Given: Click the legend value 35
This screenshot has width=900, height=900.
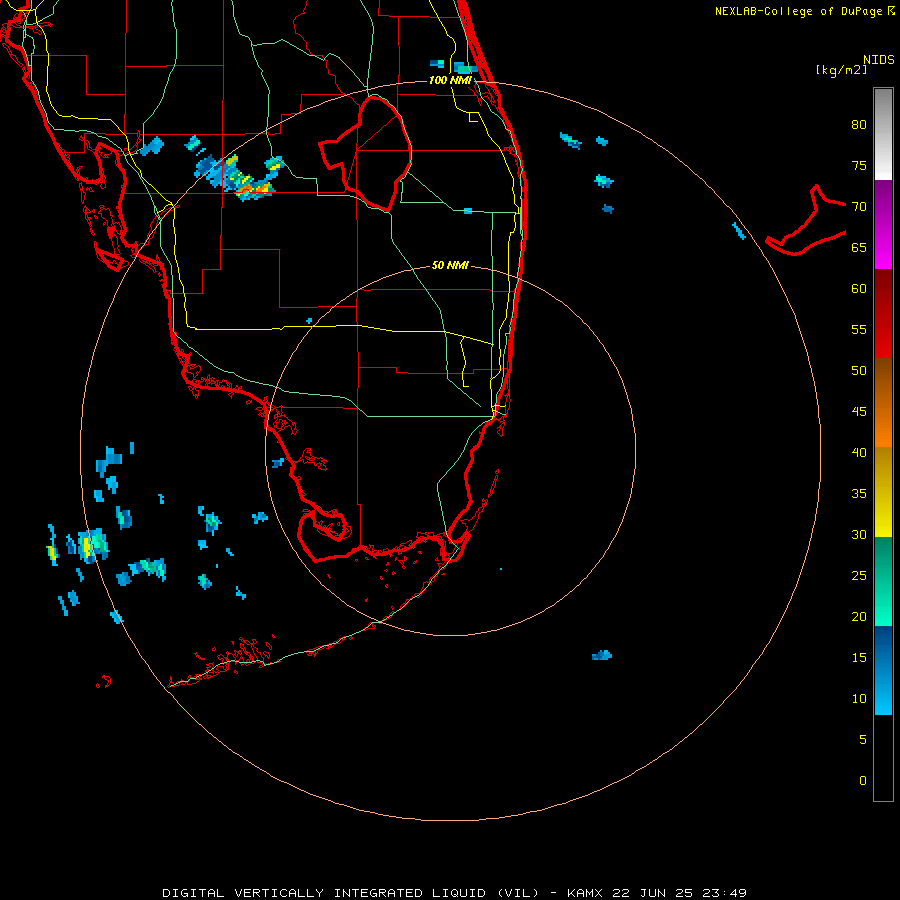Looking at the screenshot, I should coord(859,494).
